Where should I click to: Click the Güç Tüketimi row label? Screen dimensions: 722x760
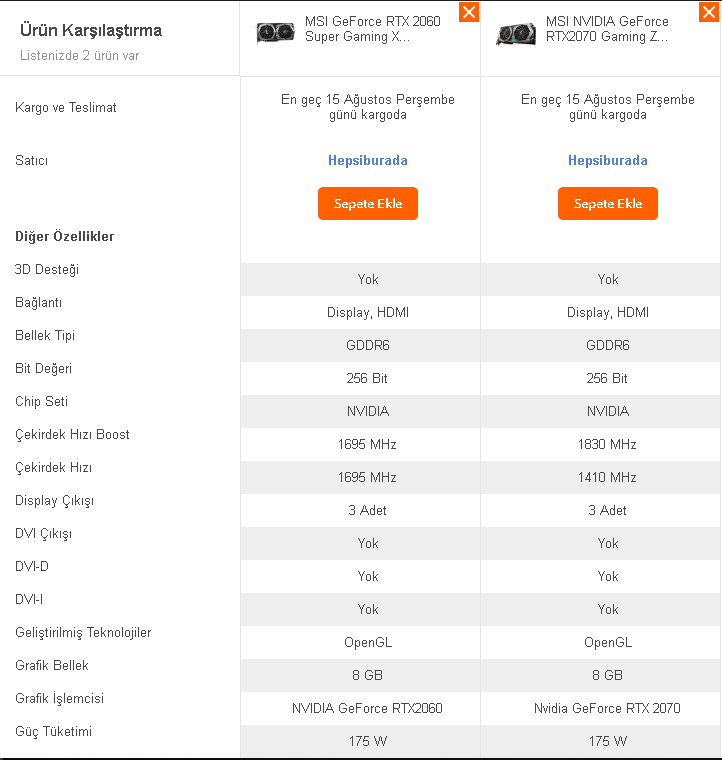[53, 731]
